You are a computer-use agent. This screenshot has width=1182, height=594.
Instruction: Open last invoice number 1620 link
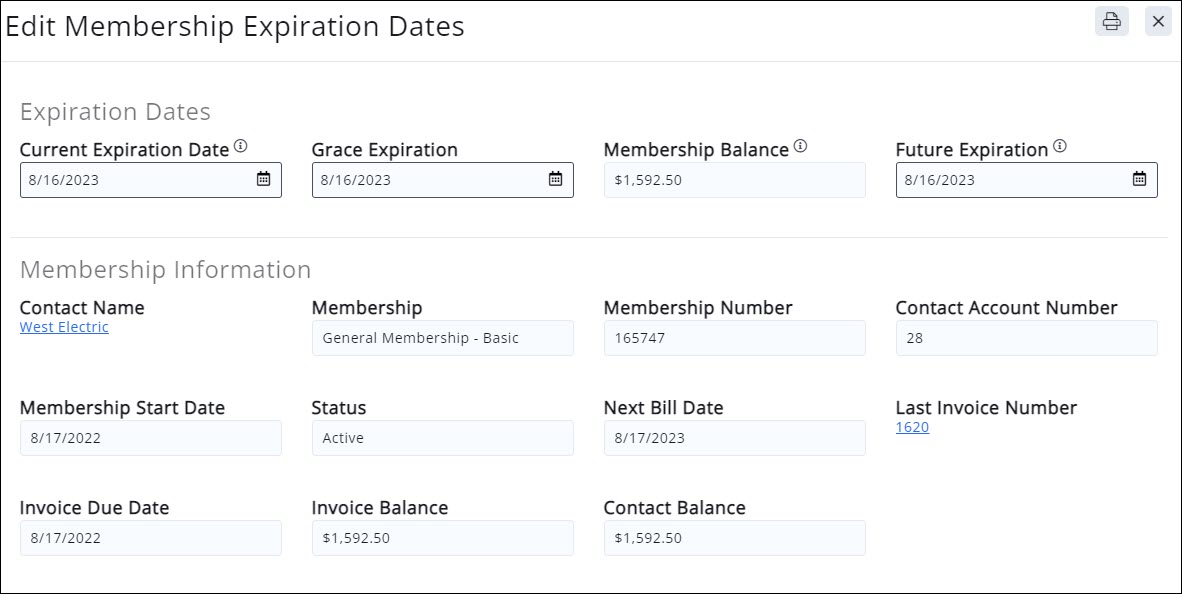coord(912,427)
